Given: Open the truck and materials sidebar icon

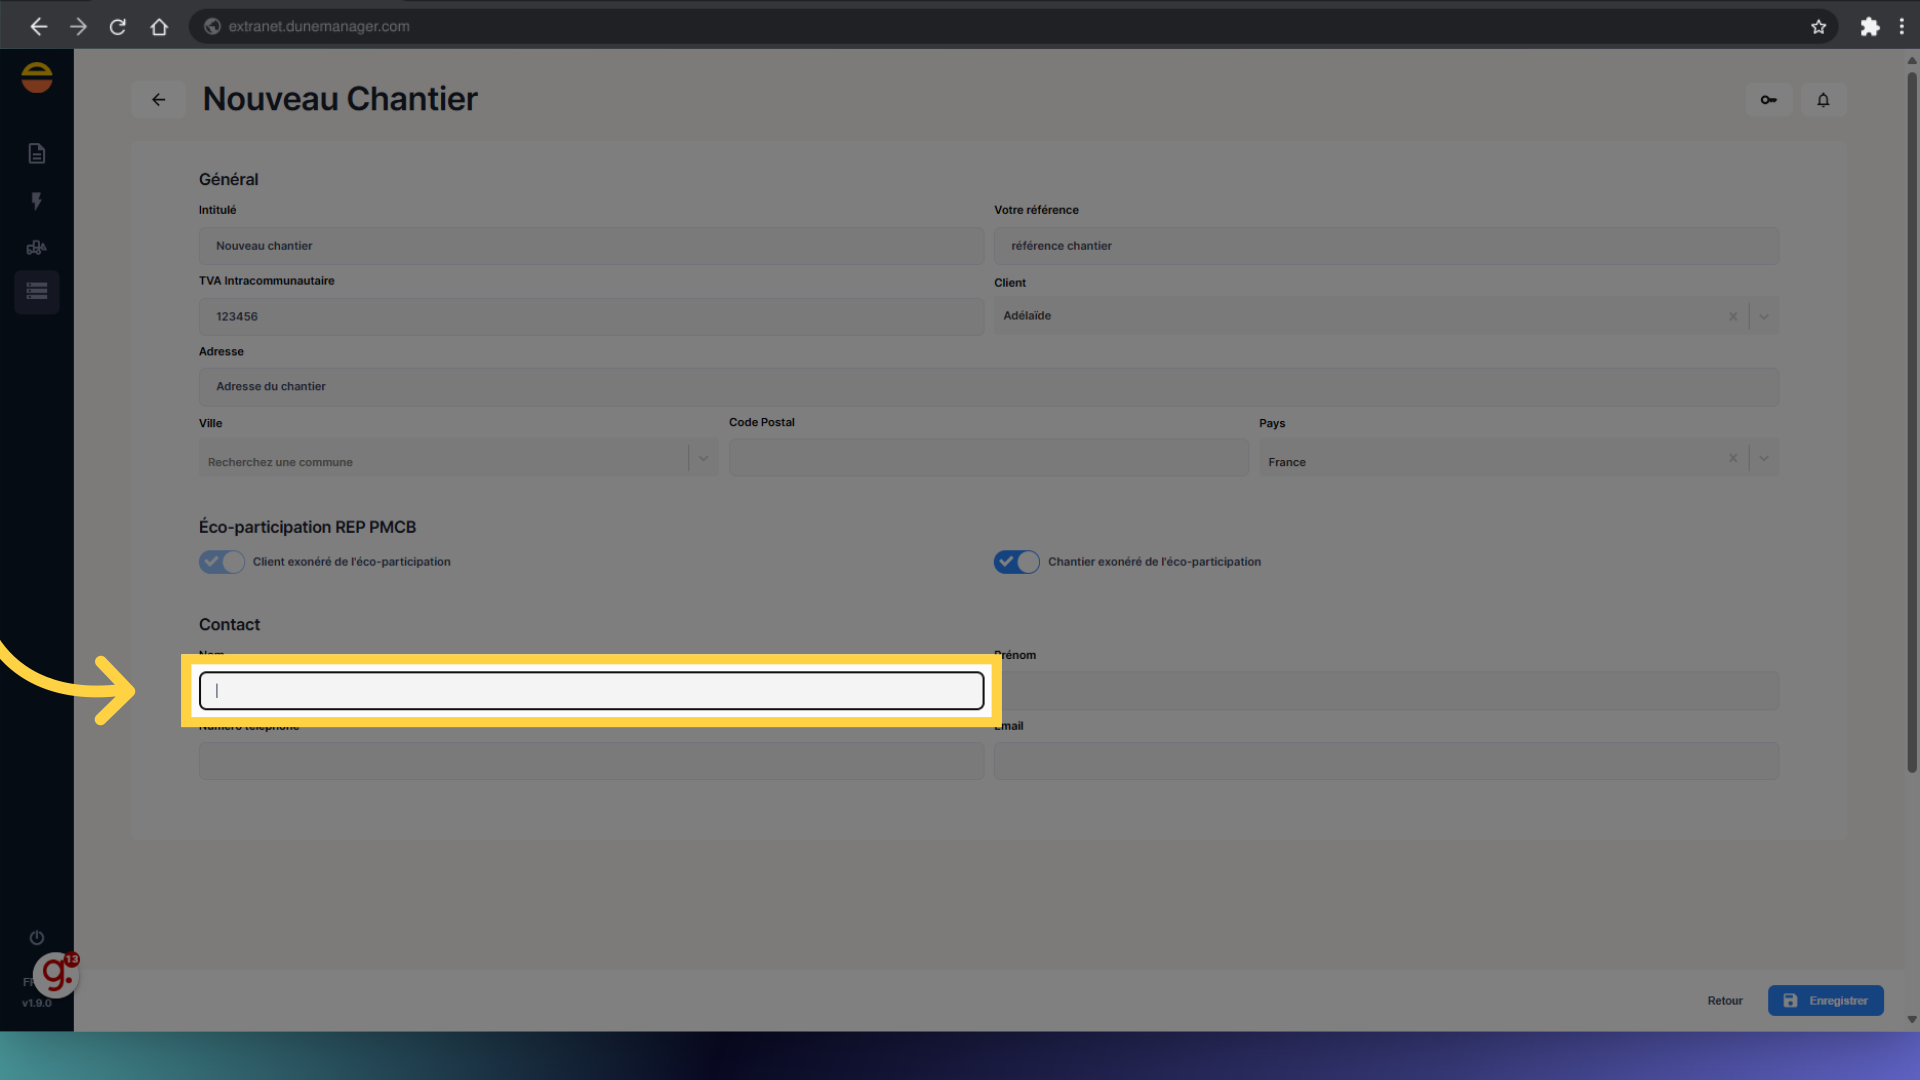Looking at the screenshot, I should point(37,247).
